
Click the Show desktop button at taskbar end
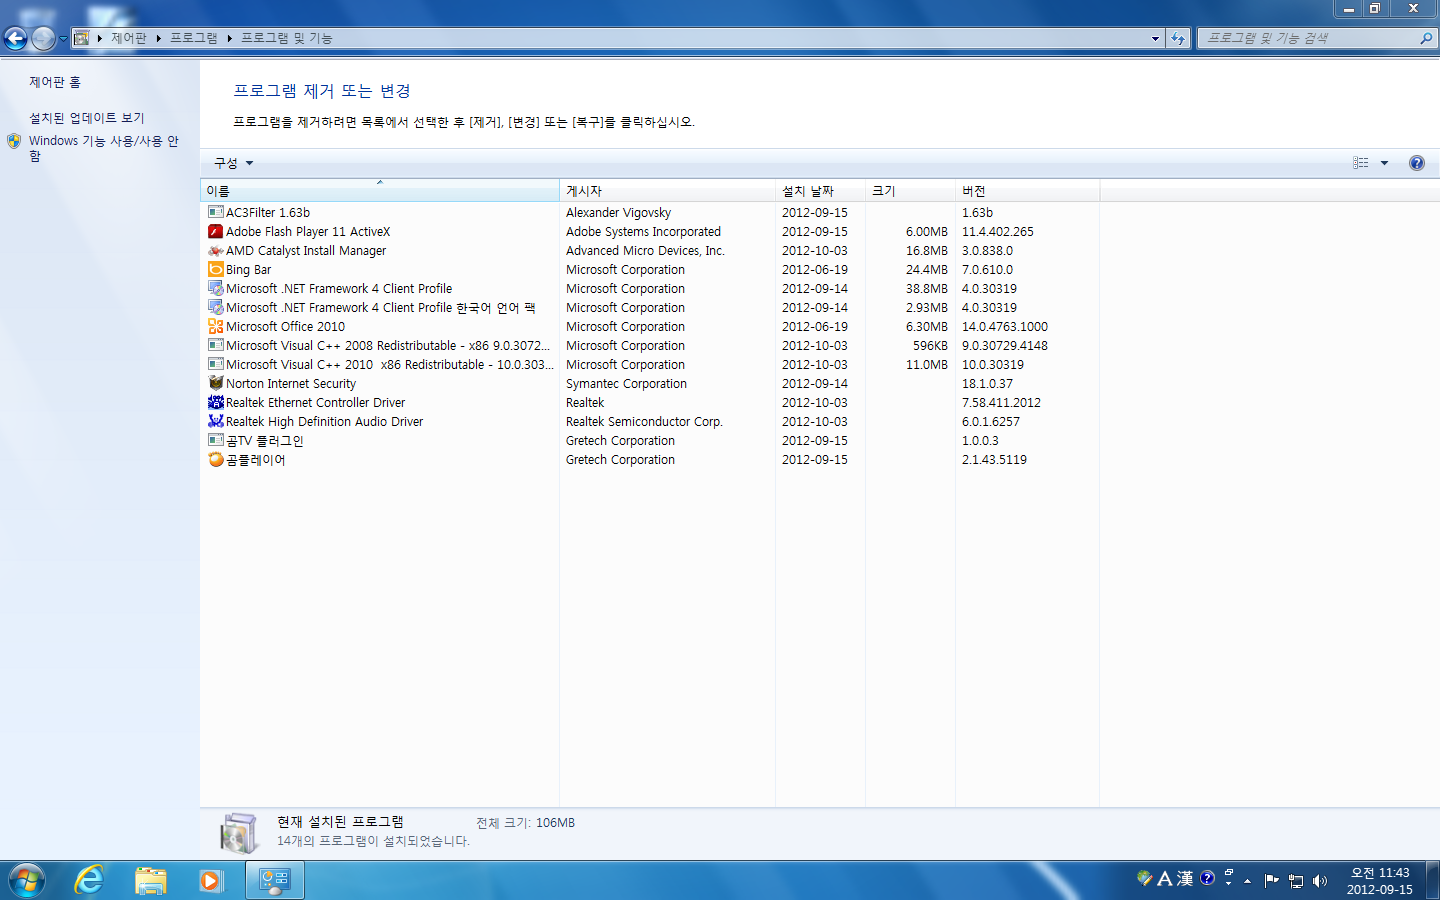1432,880
